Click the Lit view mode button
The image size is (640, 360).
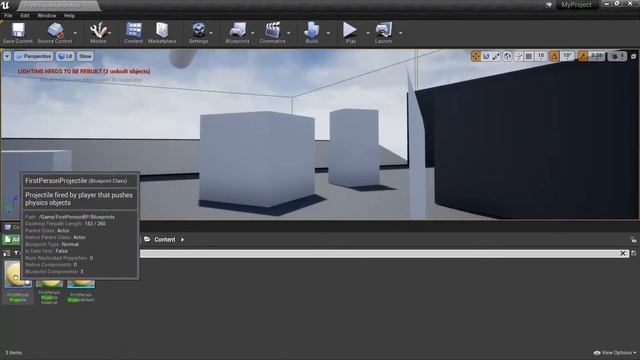click(65, 56)
